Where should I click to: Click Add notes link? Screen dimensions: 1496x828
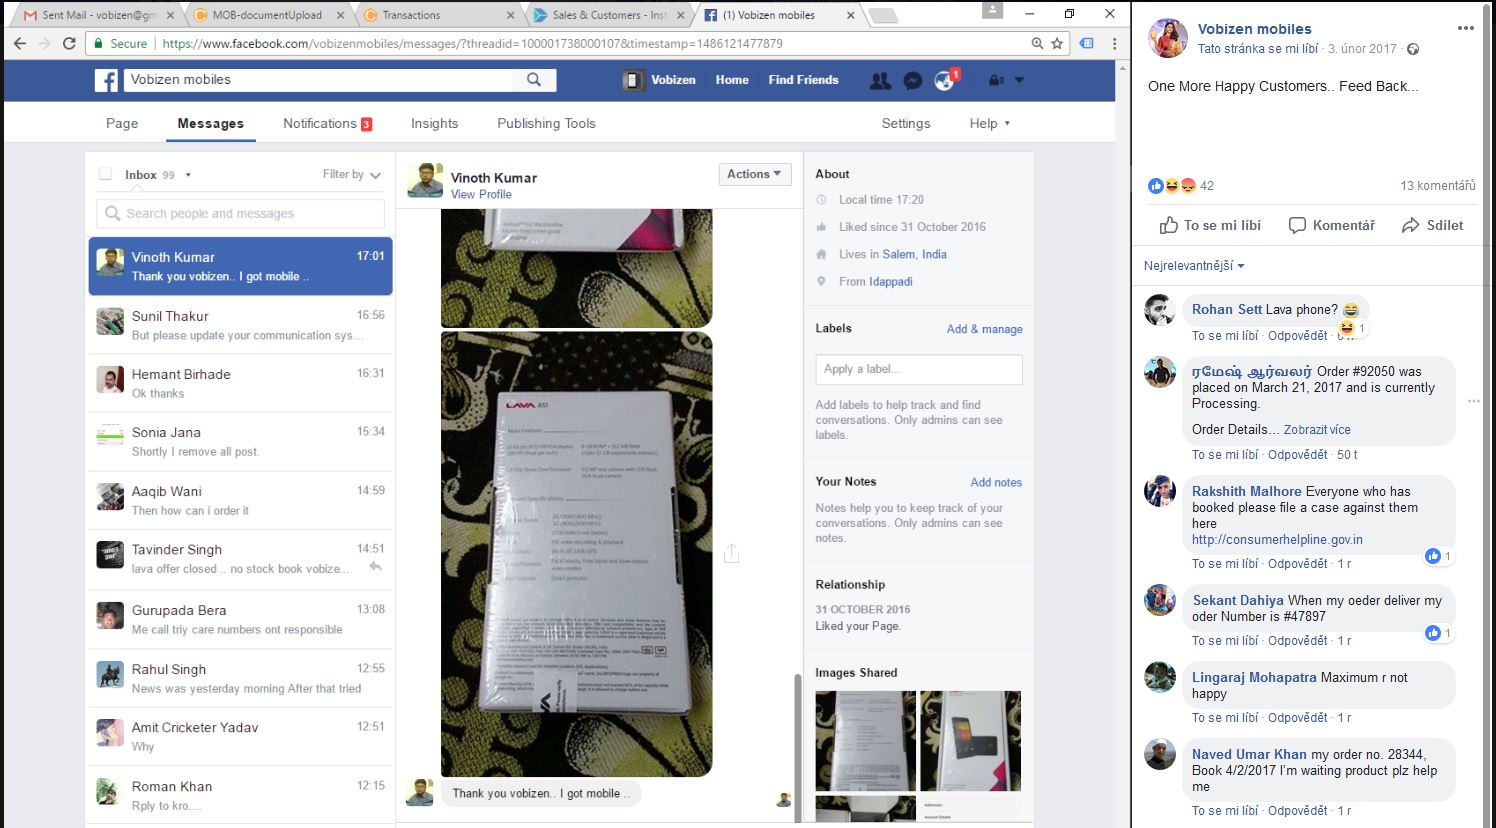click(996, 482)
